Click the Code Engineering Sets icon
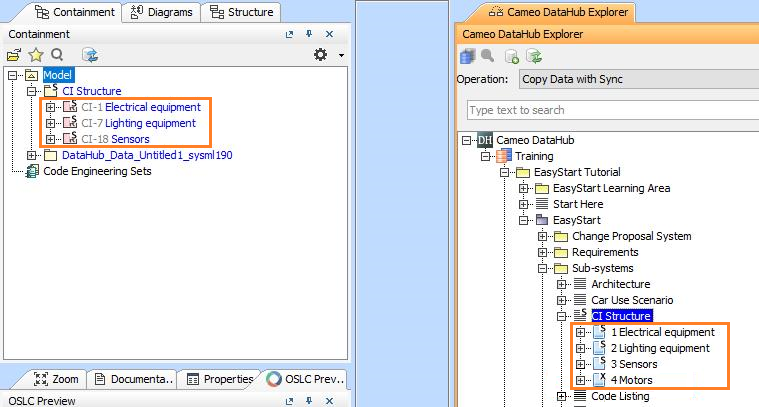This screenshot has width=759, height=407. click(32, 171)
